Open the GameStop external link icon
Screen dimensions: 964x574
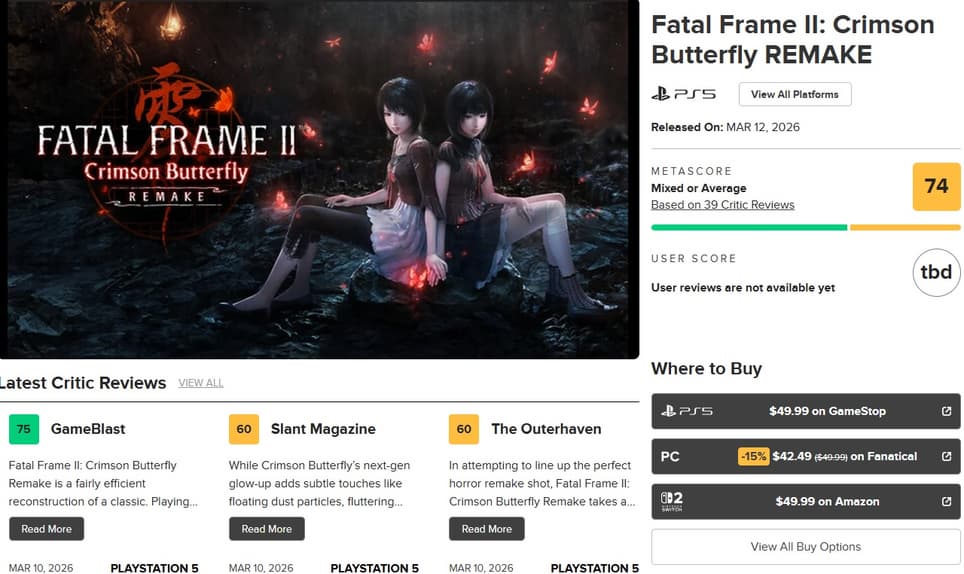(946, 411)
